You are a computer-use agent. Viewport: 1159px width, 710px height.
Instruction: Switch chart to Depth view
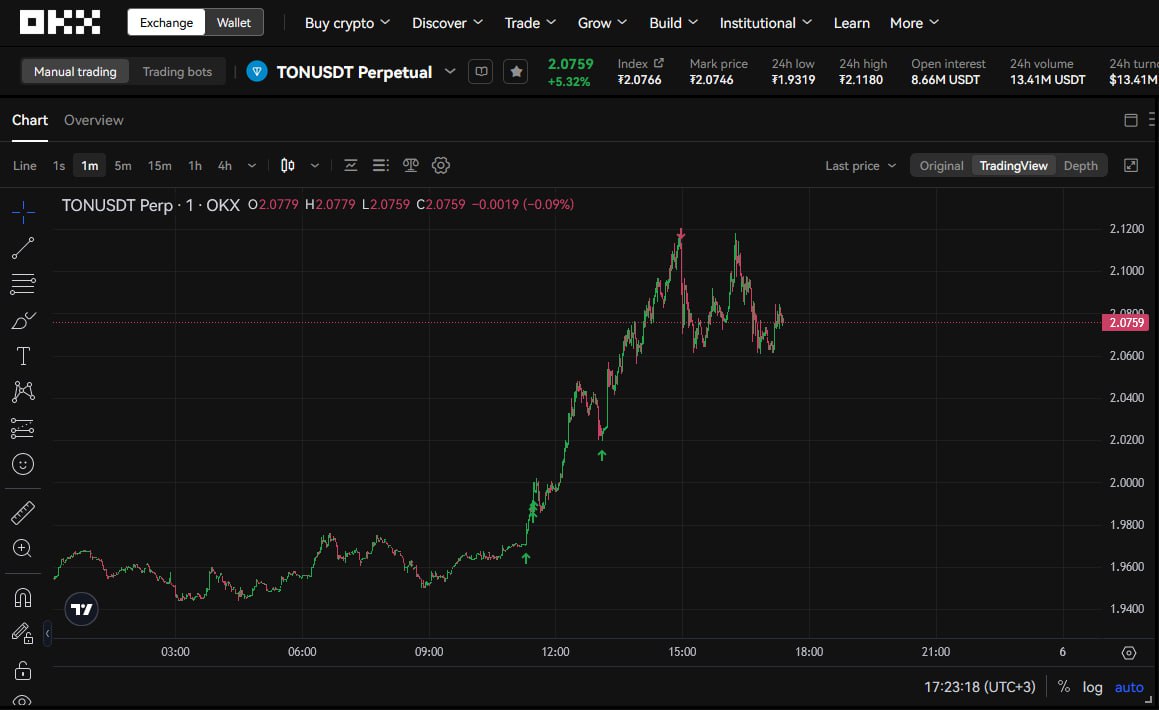point(1081,165)
